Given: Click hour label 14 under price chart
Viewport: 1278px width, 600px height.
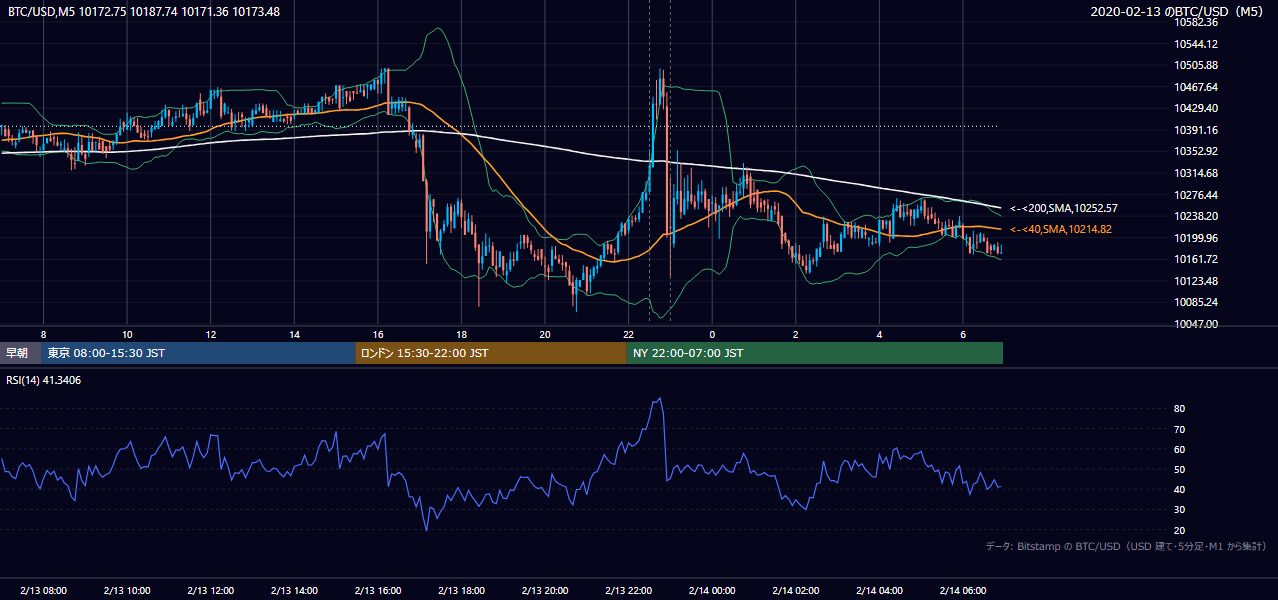Looking at the screenshot, I should click(x=294, y=334).
